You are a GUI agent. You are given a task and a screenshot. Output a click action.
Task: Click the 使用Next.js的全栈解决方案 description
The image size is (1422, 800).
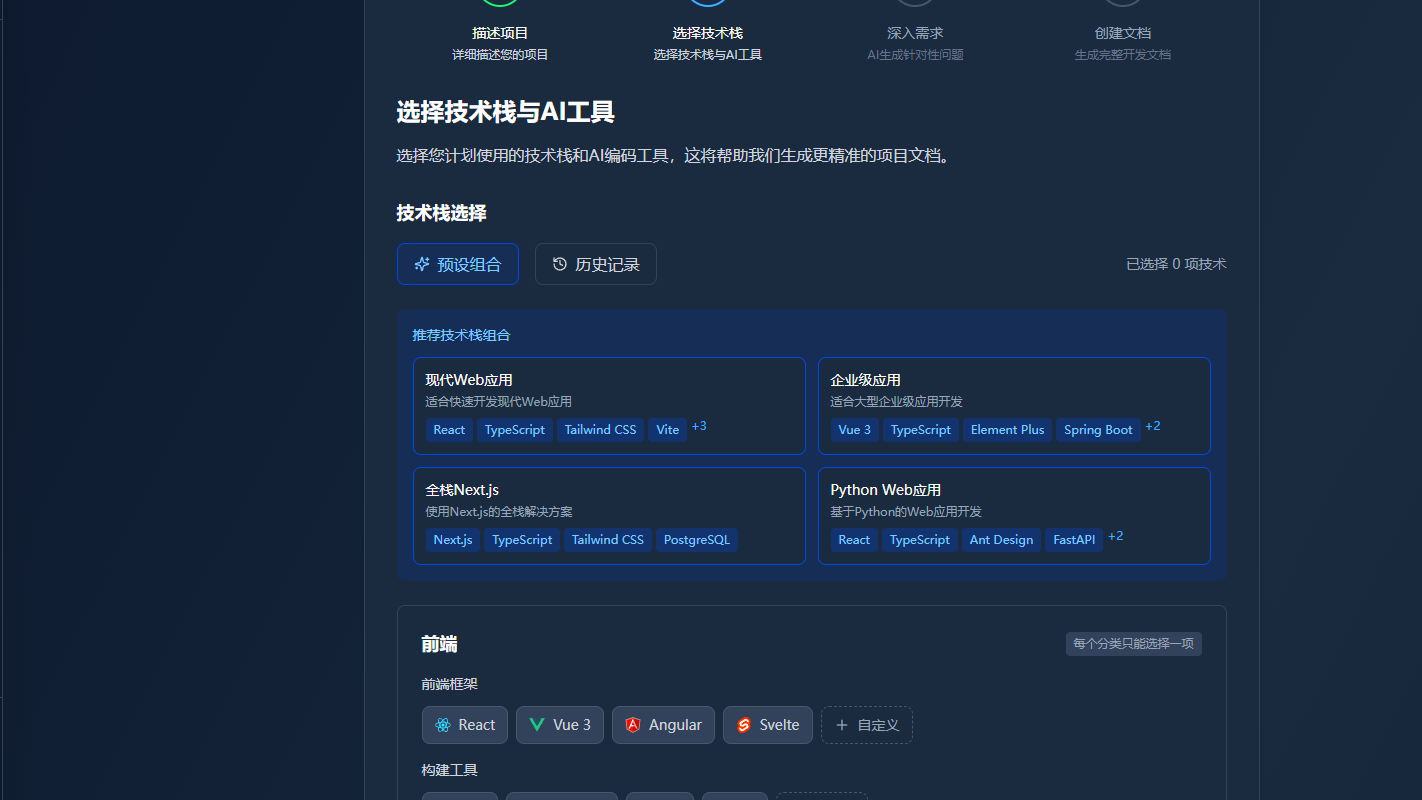click(x=499, y=512)
